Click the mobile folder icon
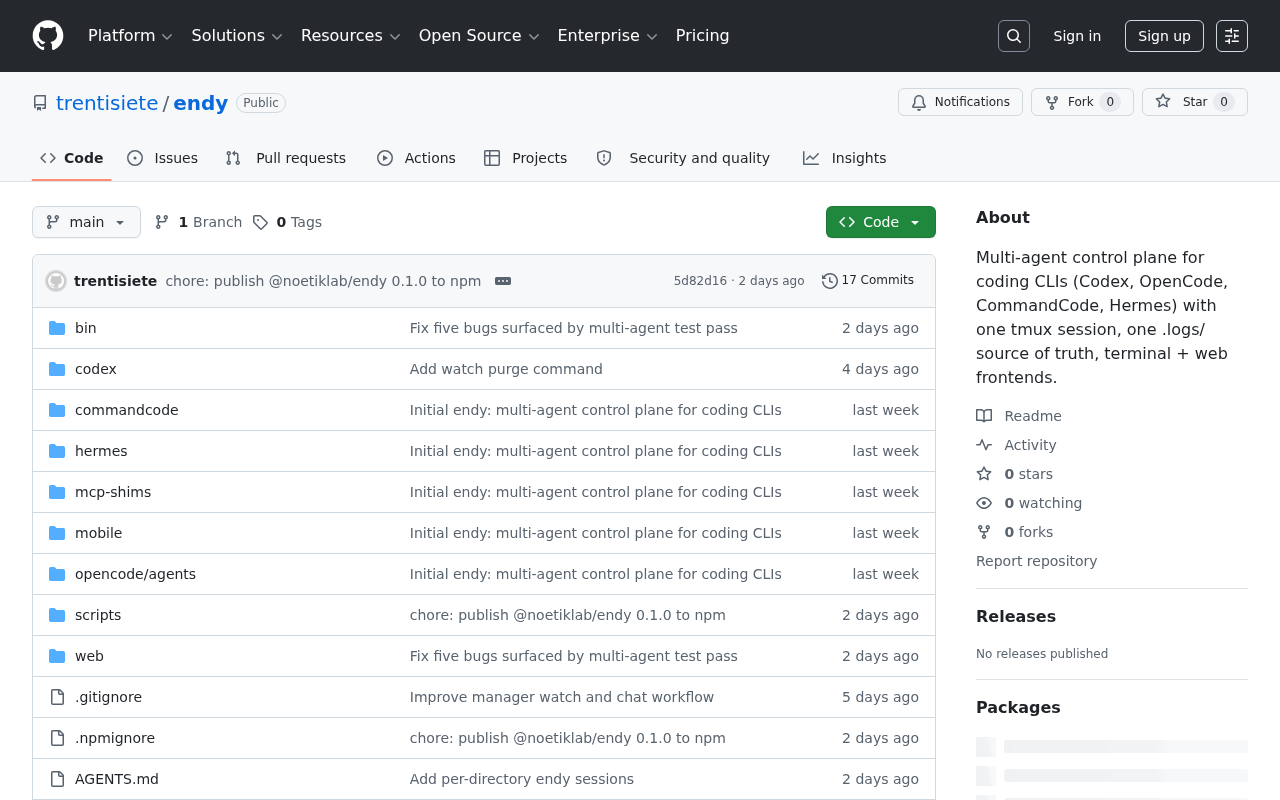The image size is (1280, 800). point(57,533)
